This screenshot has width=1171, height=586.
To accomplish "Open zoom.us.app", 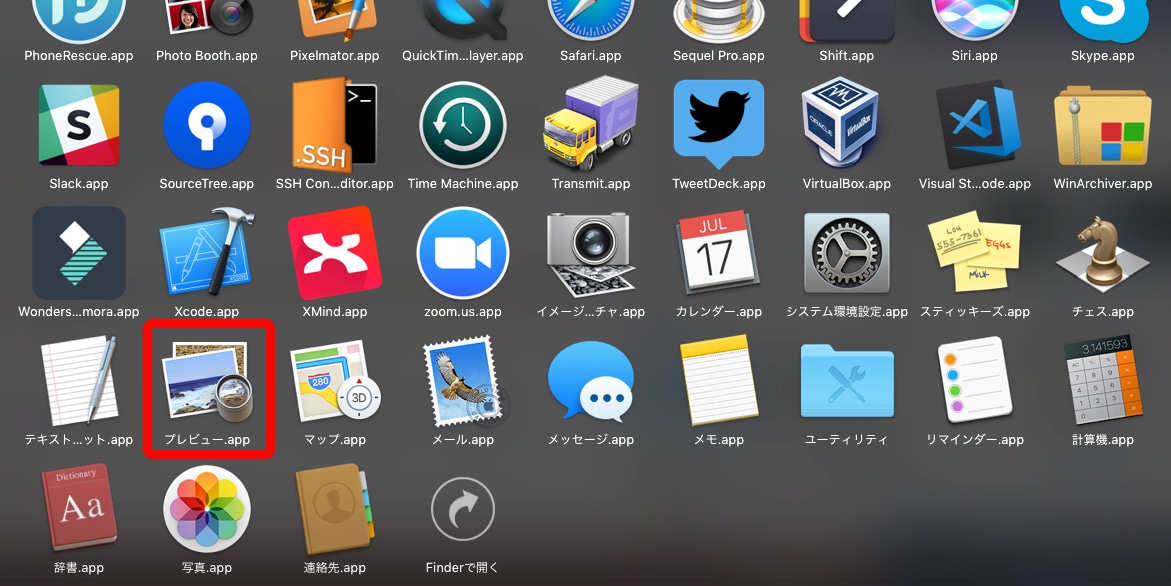I will (x=462, y=253).
